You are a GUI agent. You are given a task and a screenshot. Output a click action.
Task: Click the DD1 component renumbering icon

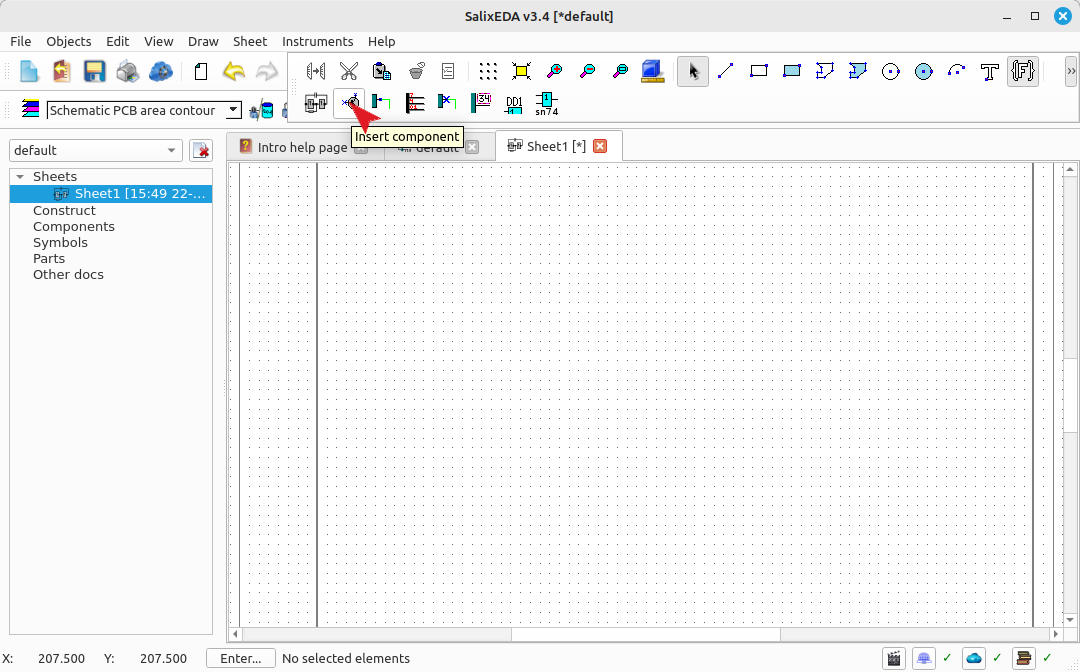[514, 103]
